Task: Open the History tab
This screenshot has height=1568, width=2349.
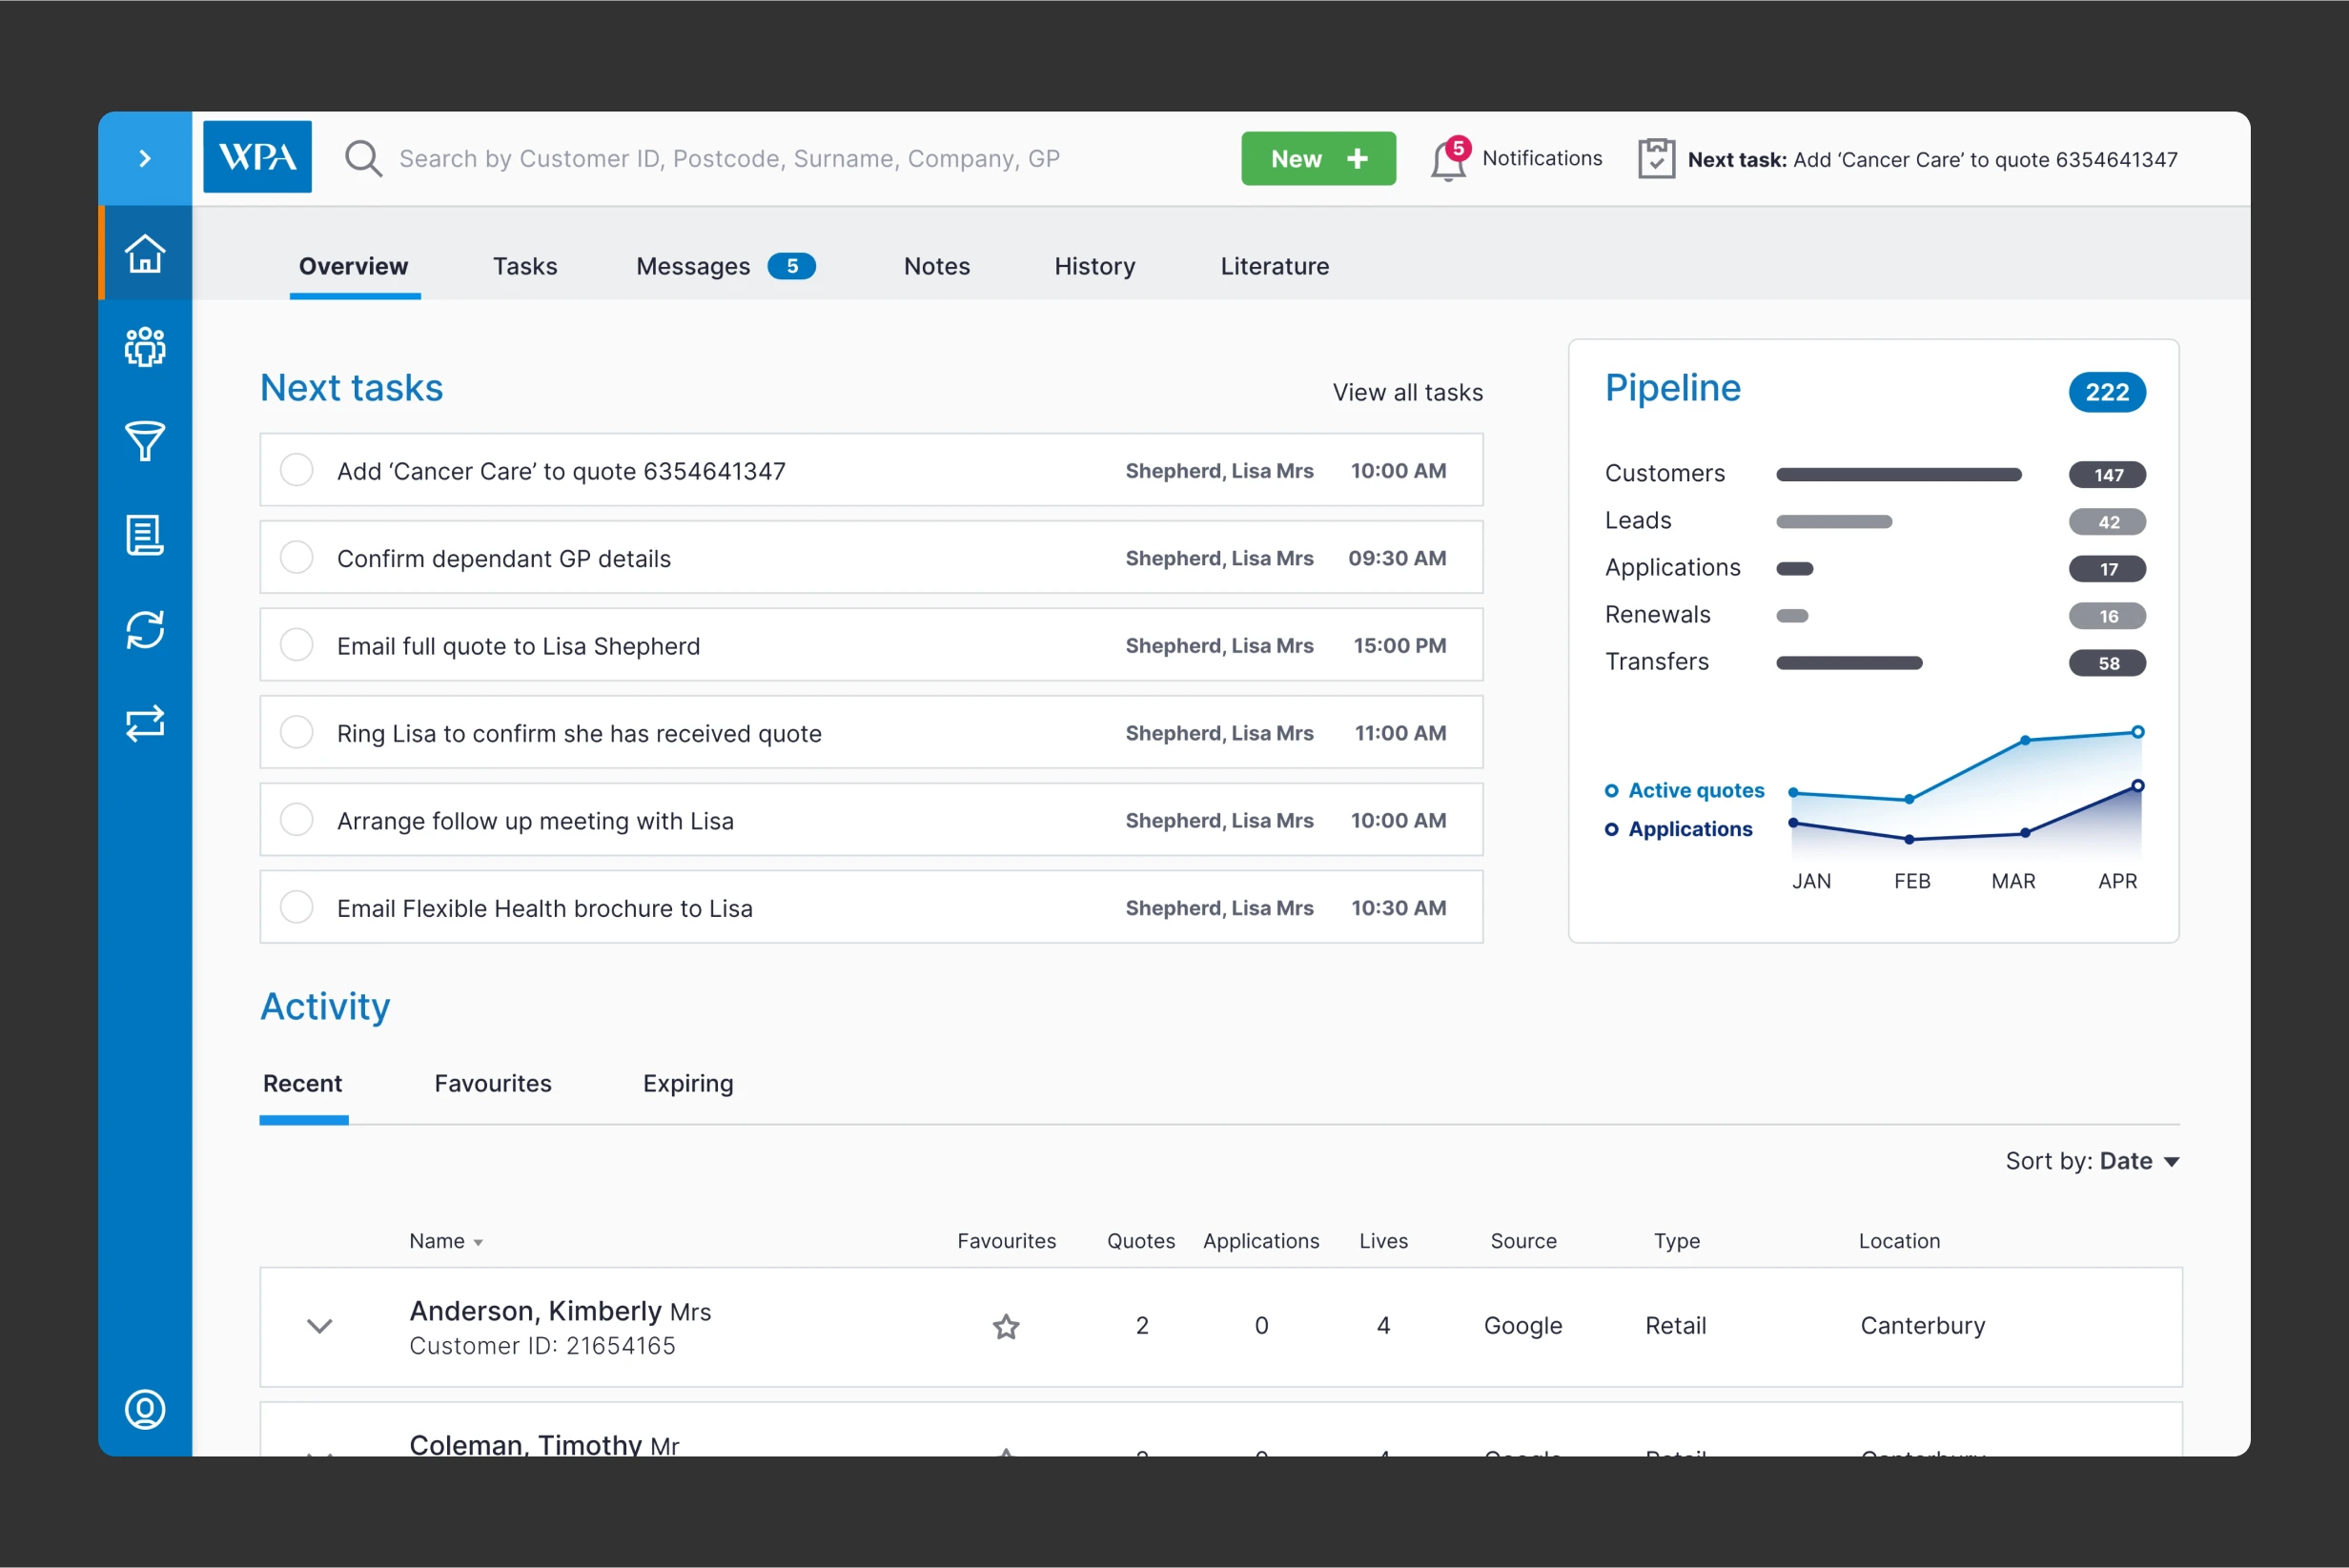Action: click(1095, 266)
